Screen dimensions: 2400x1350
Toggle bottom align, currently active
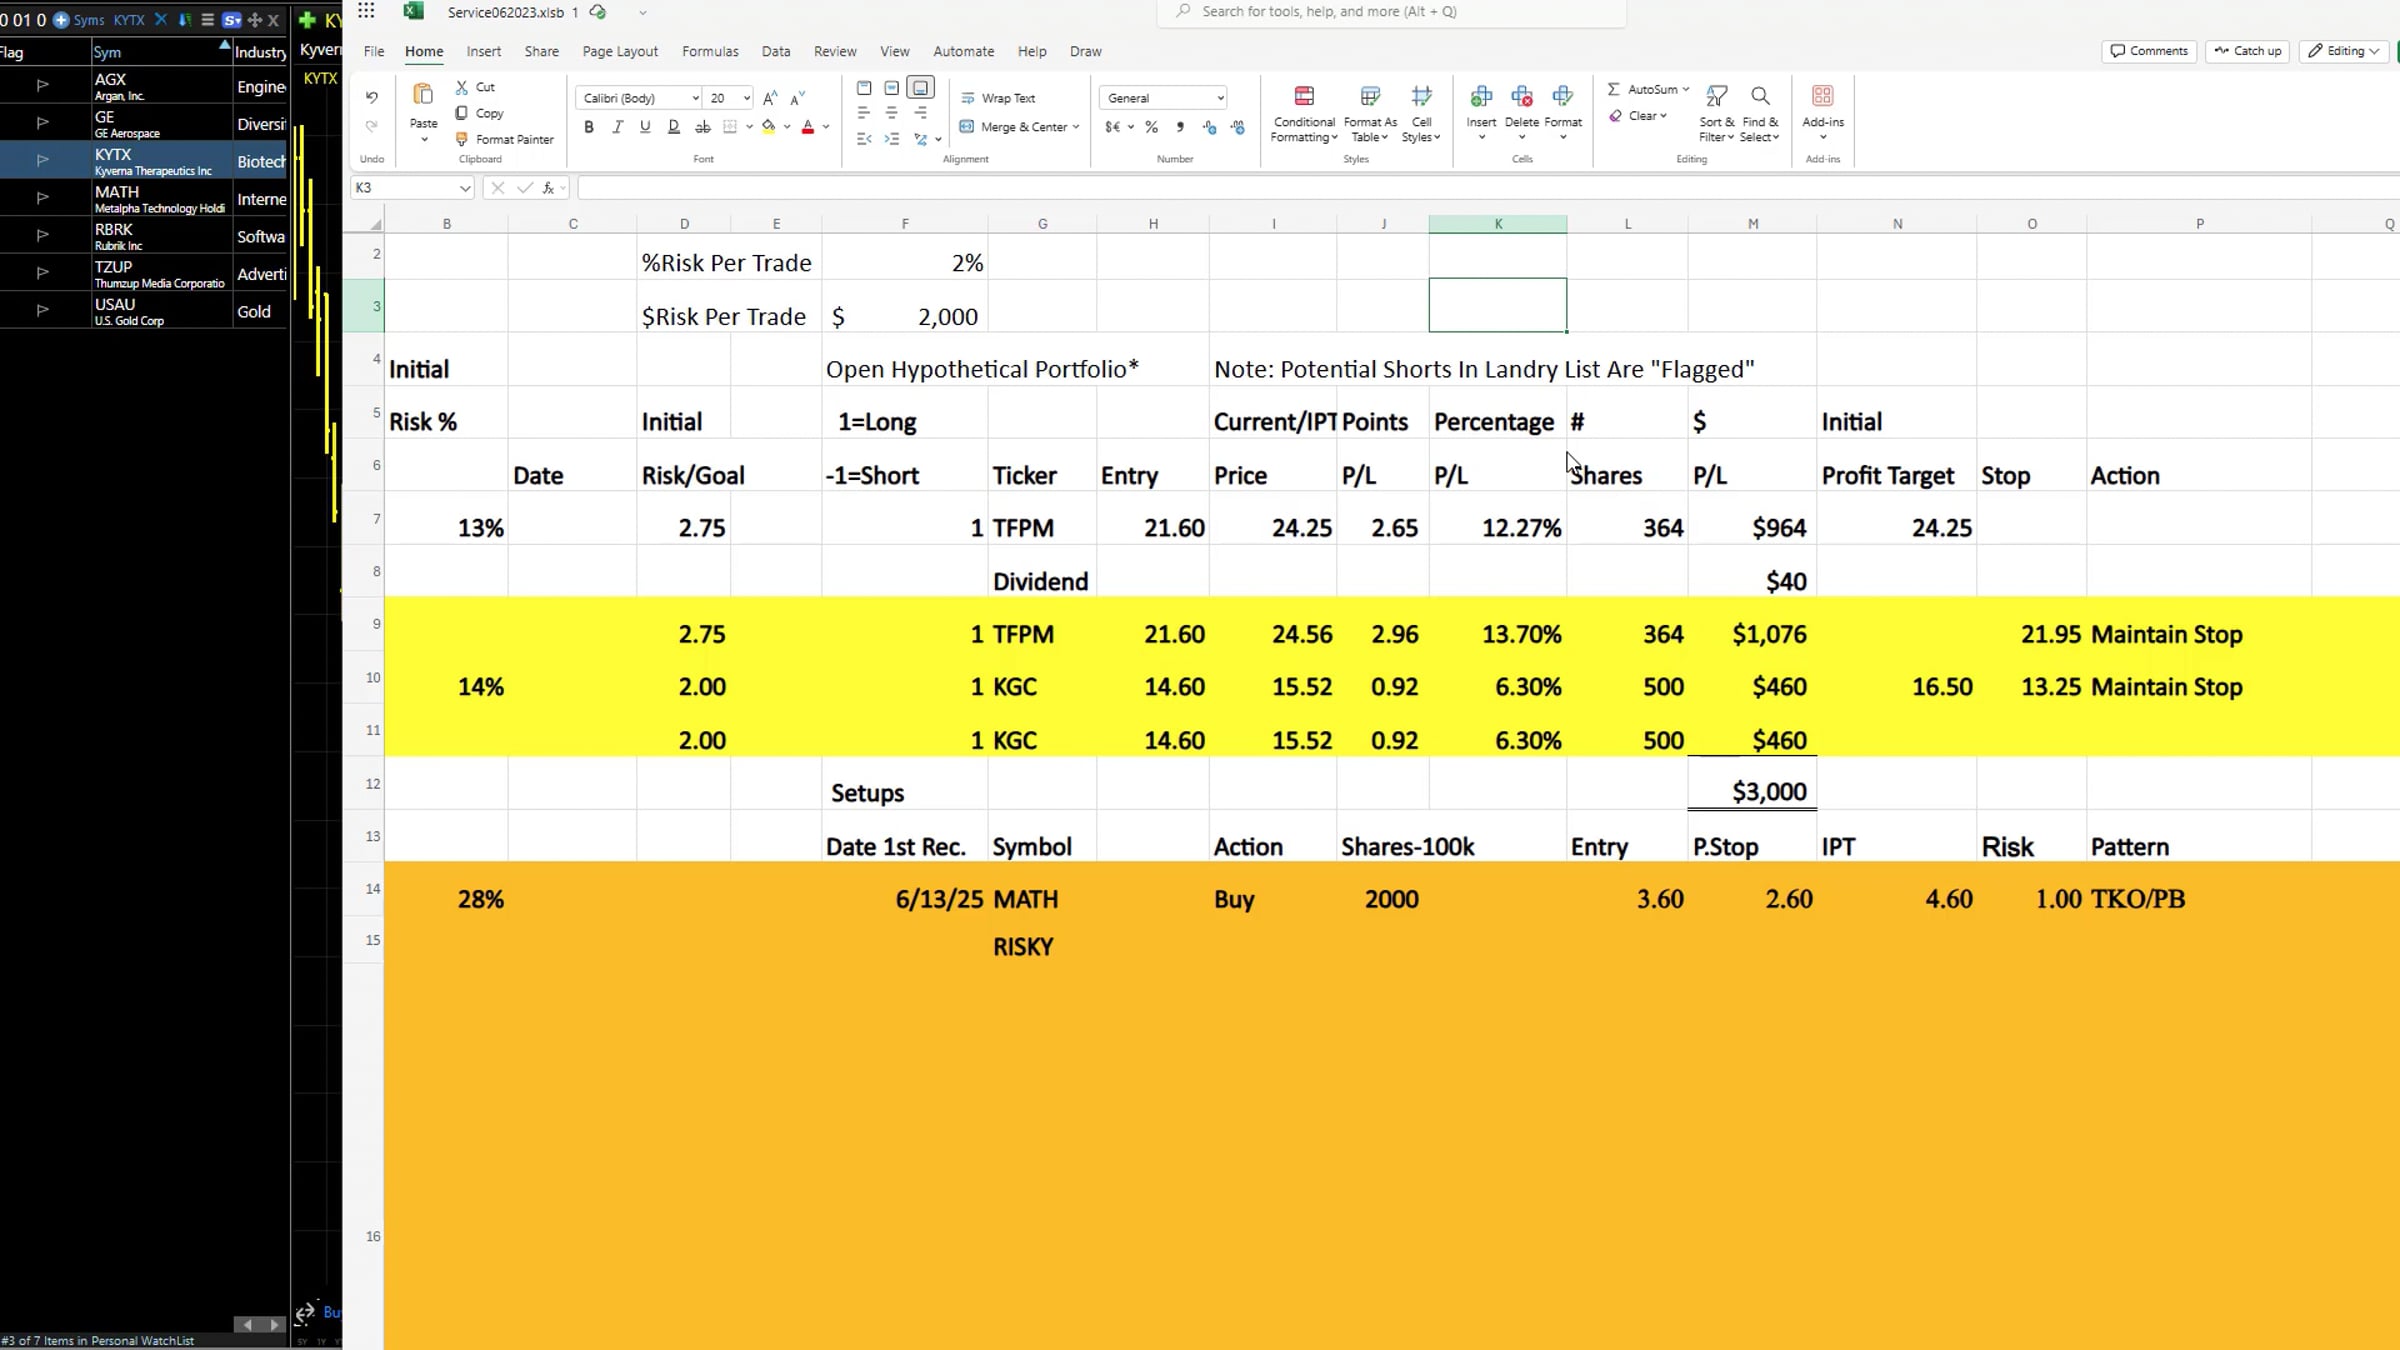[921, 88]
